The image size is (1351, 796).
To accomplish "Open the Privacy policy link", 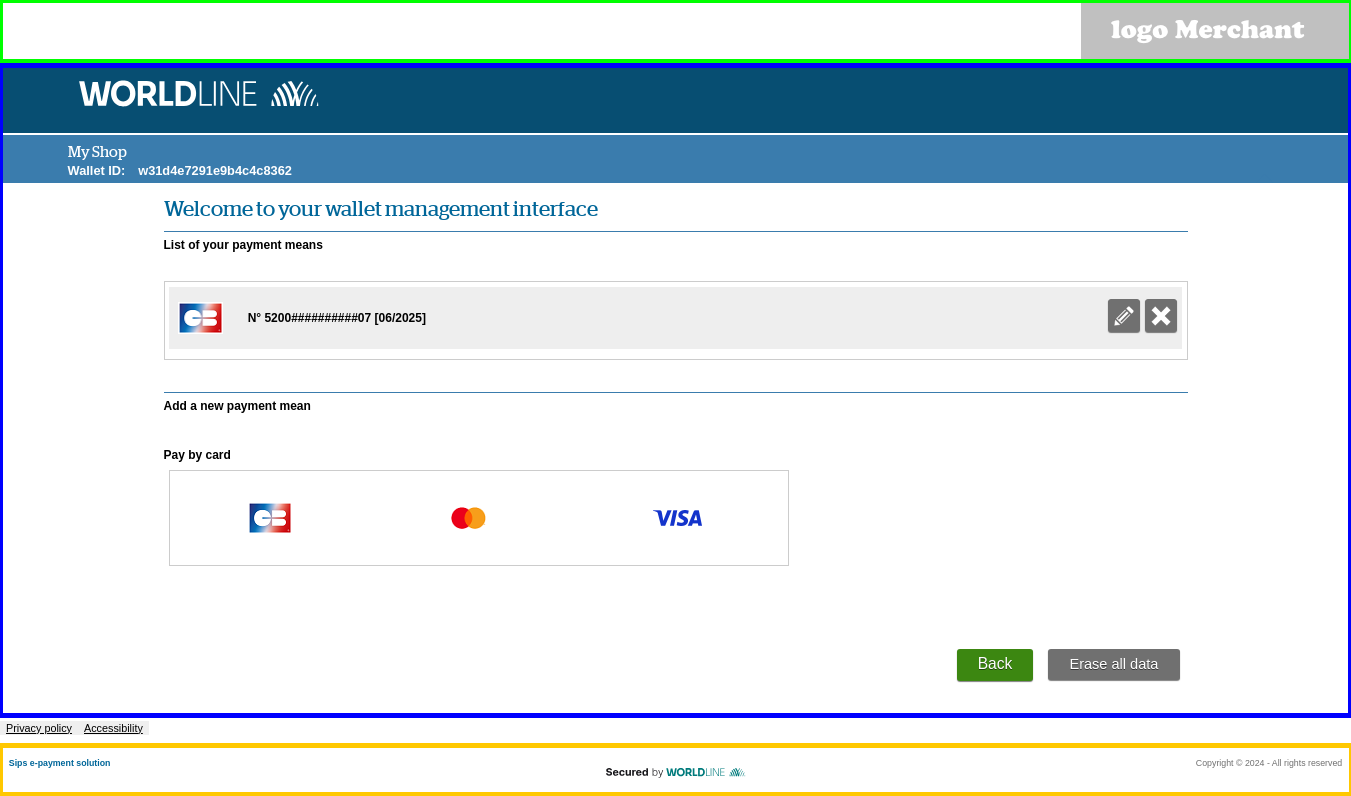I will click(39, 728).
